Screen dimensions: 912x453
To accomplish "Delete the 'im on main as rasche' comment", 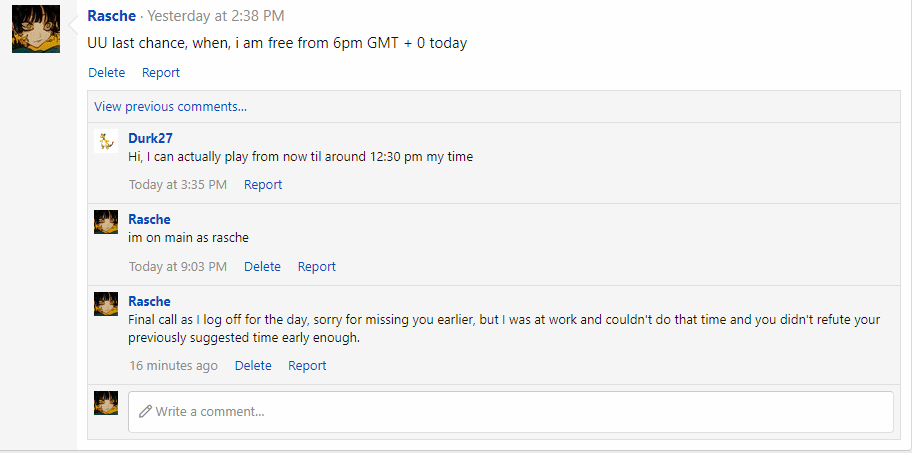I will (262, 266).
